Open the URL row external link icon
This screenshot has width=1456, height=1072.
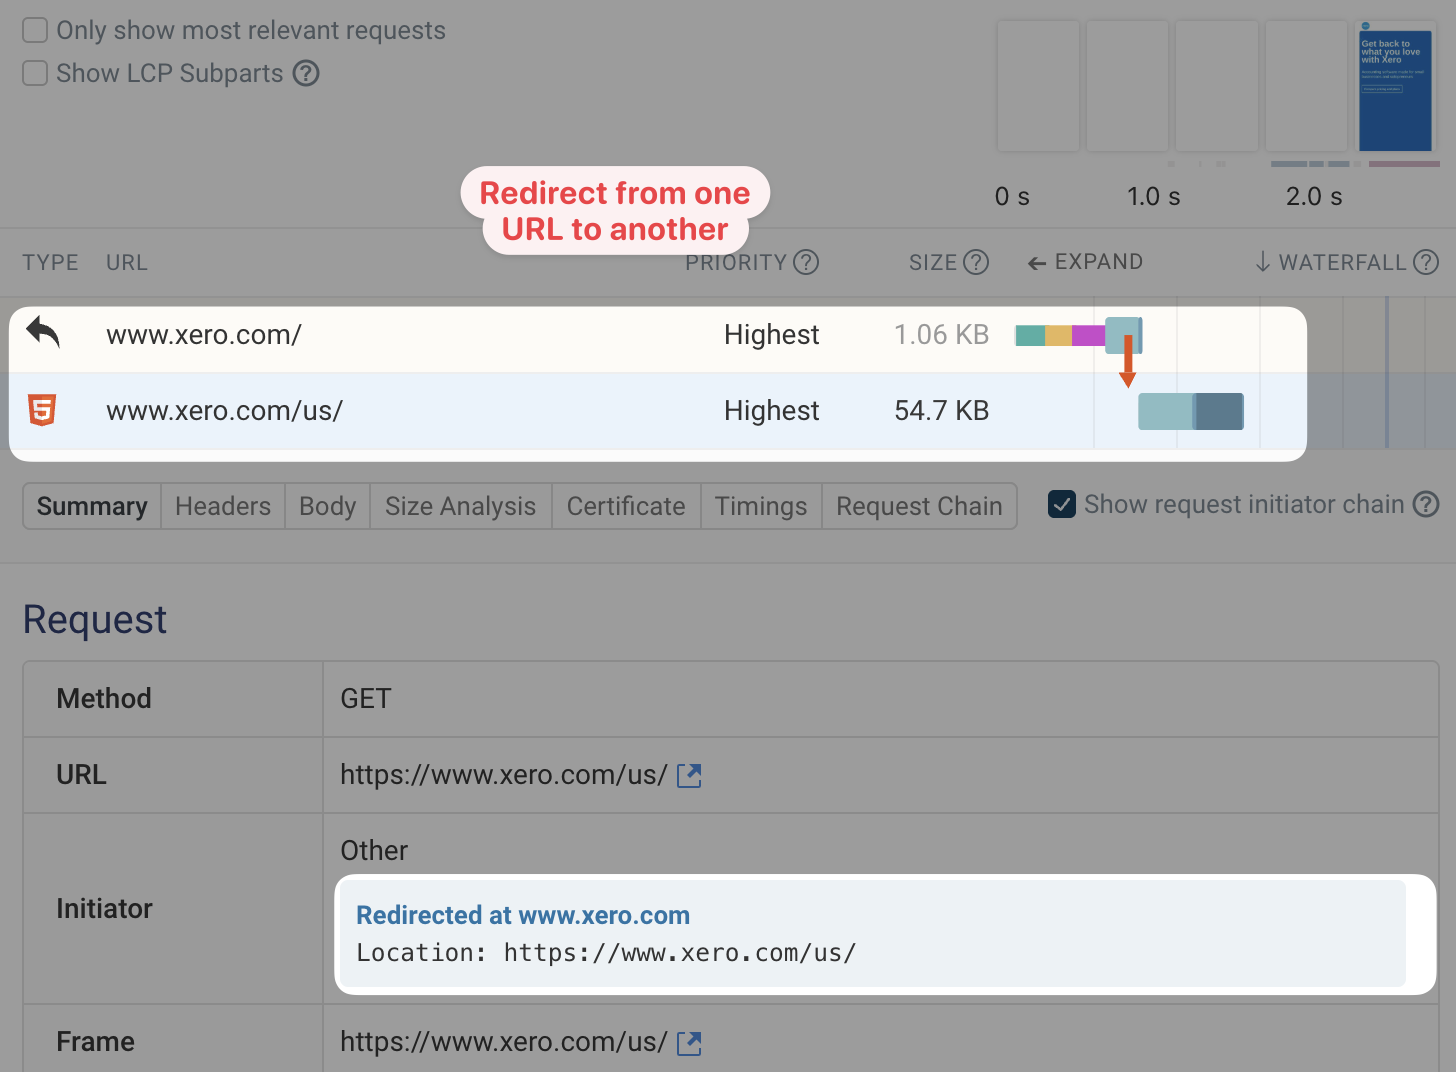[x=689, y=775]
